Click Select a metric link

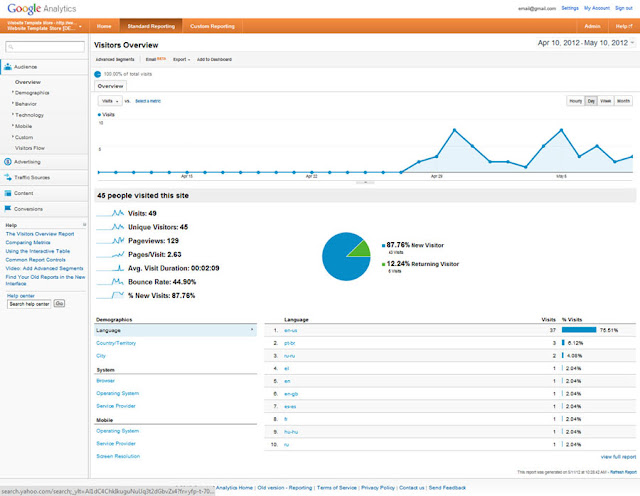[x=148, y=101]
